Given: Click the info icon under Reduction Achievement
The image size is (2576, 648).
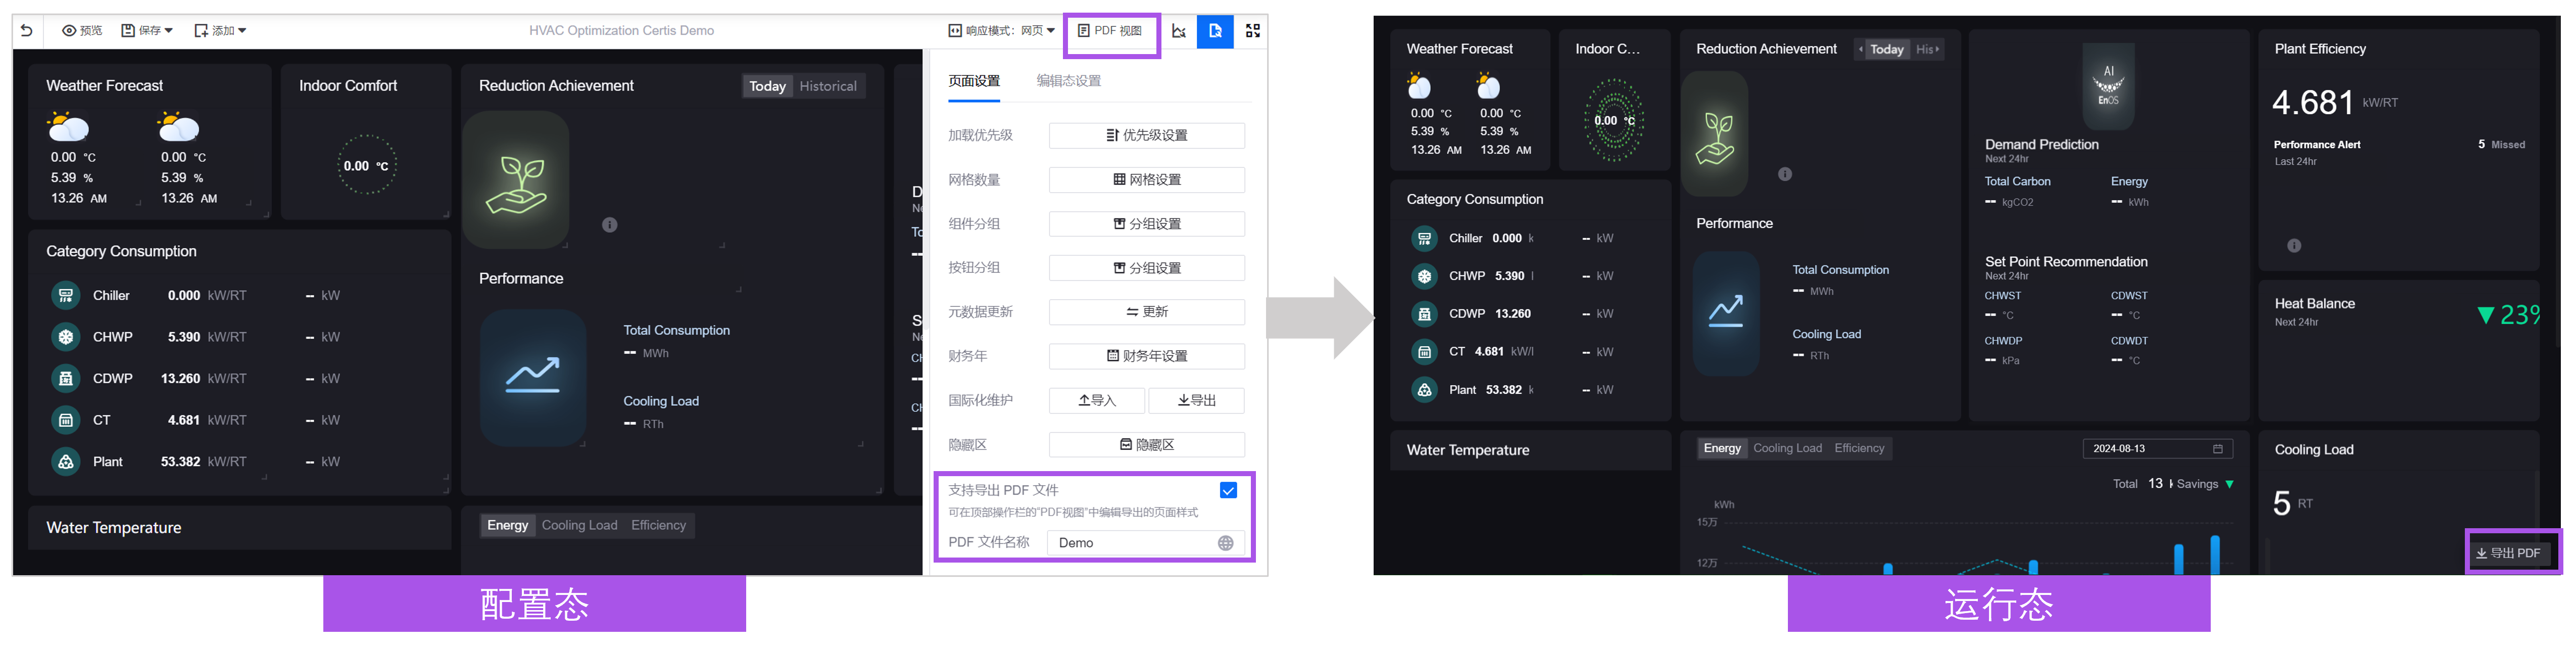Looking at the screenshot, I should click(x=610, y=225).
